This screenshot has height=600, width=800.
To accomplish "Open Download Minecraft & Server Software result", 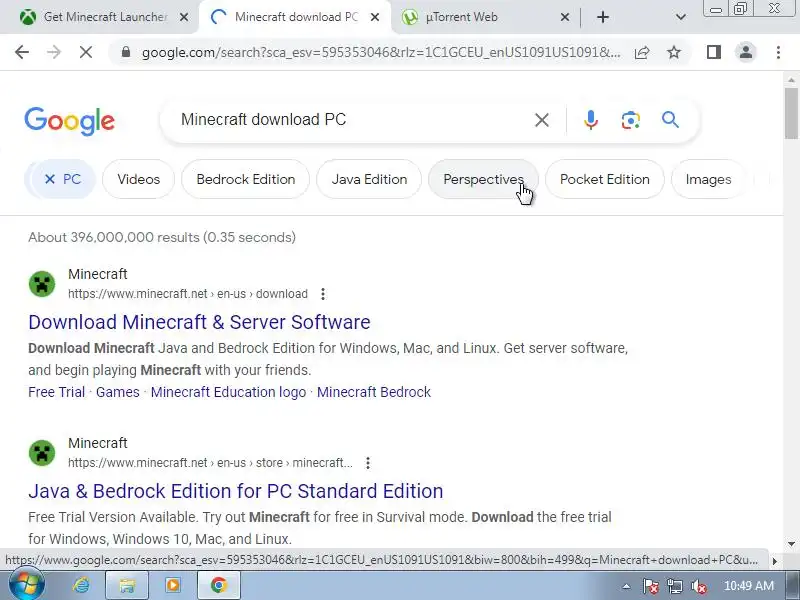I will [199, 322].
